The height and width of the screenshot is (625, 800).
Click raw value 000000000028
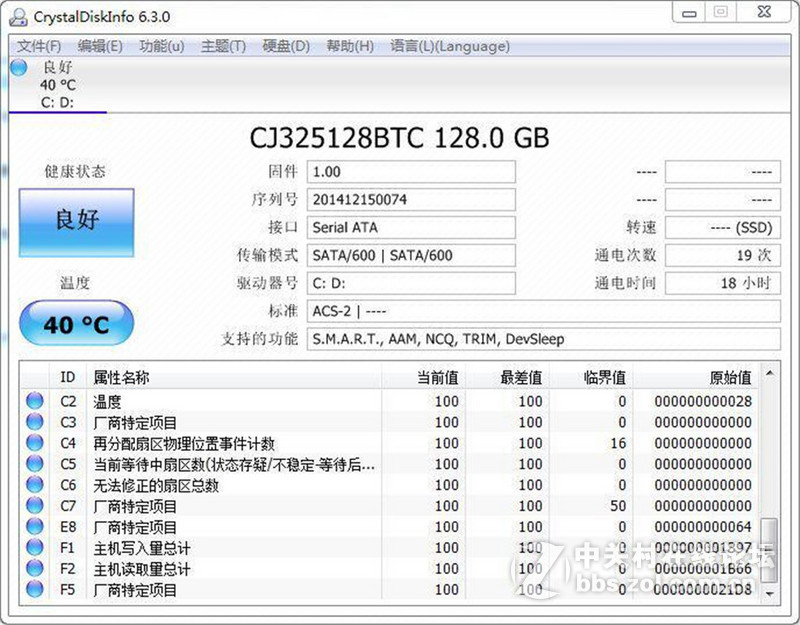(703, 402)
